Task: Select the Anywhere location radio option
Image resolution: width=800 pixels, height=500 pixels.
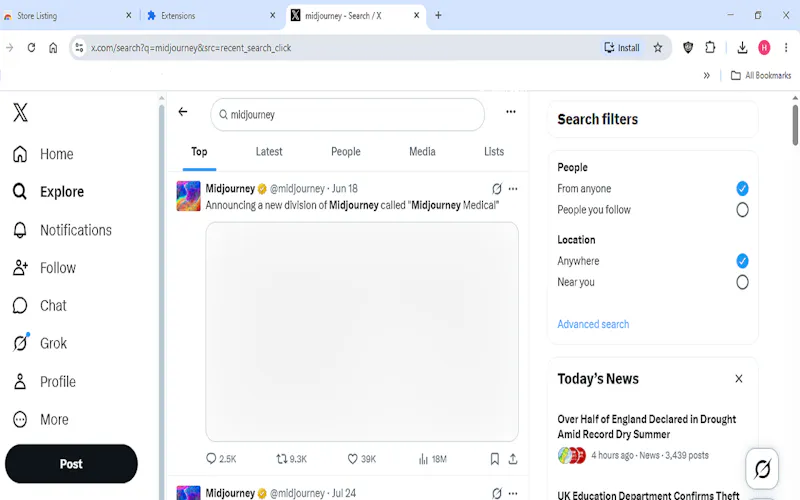Action: click(x=742, y=261)
